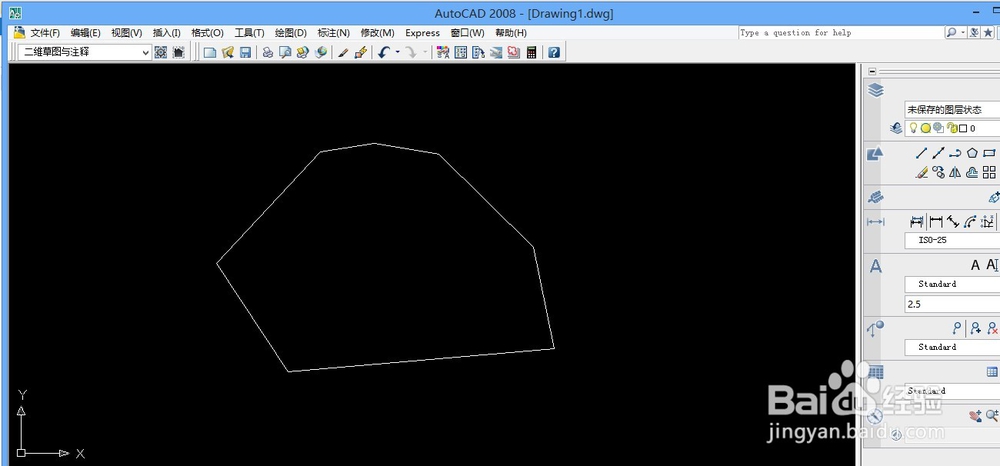Open the Express menu

(422, 33)
